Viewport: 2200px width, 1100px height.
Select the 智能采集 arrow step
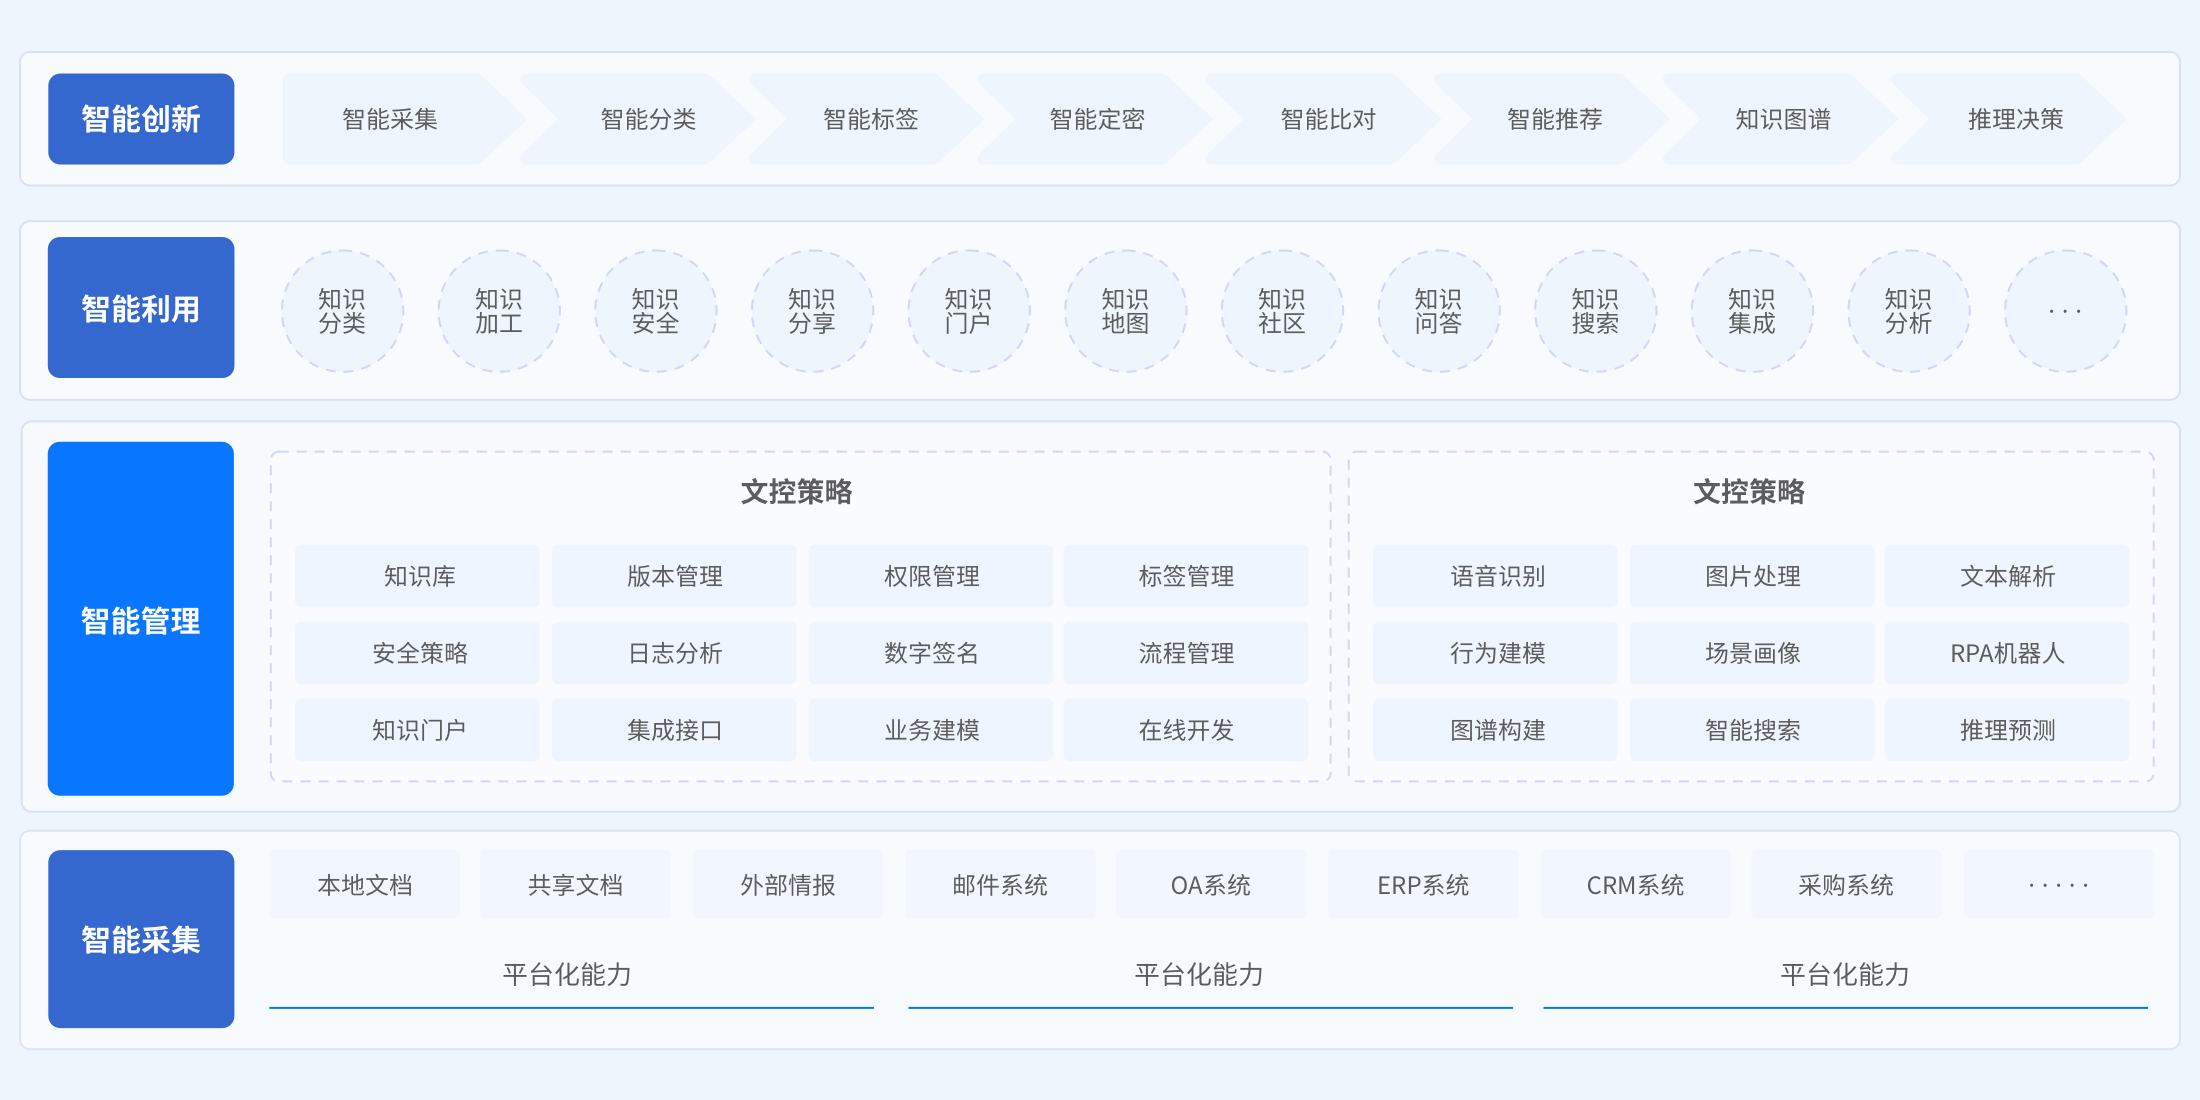[x=390, y=119]
